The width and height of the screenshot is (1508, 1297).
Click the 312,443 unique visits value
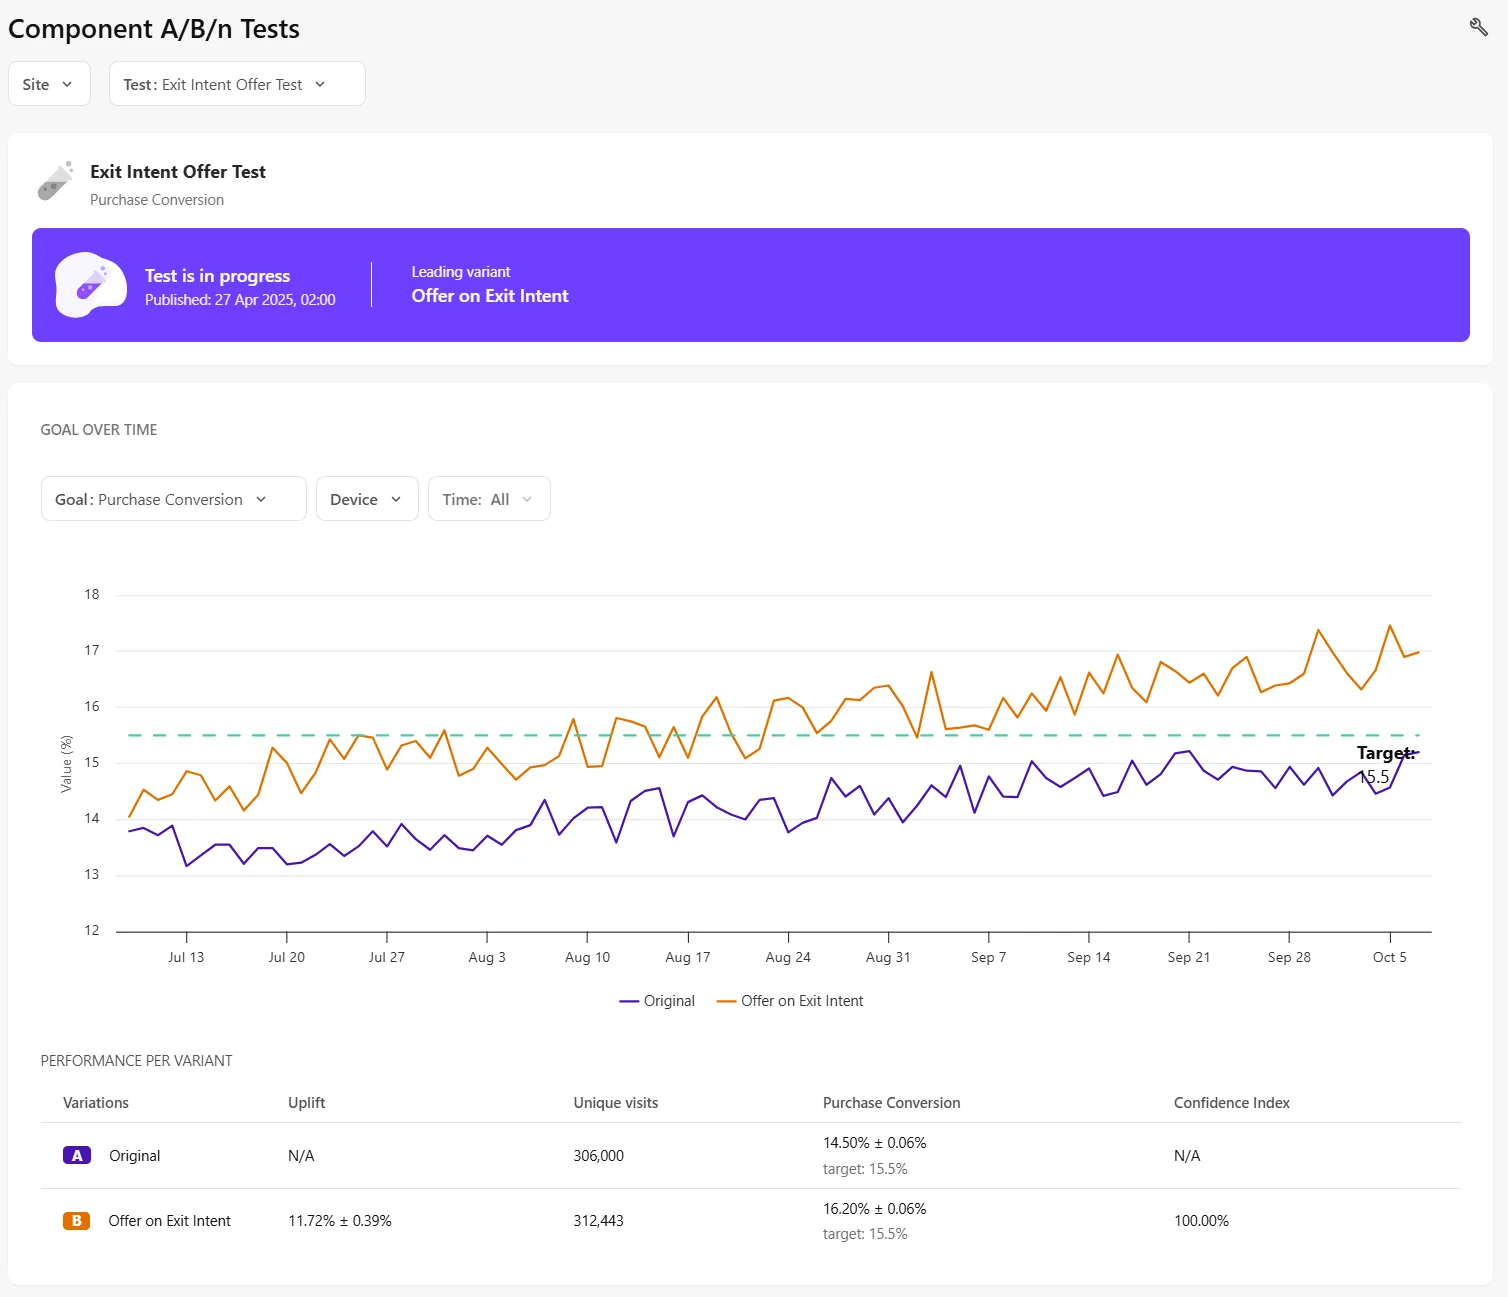point(598,1220)
